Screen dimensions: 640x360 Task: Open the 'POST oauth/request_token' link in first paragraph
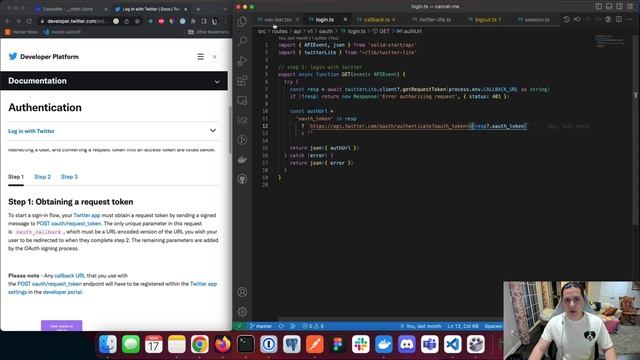coord(69,223)
